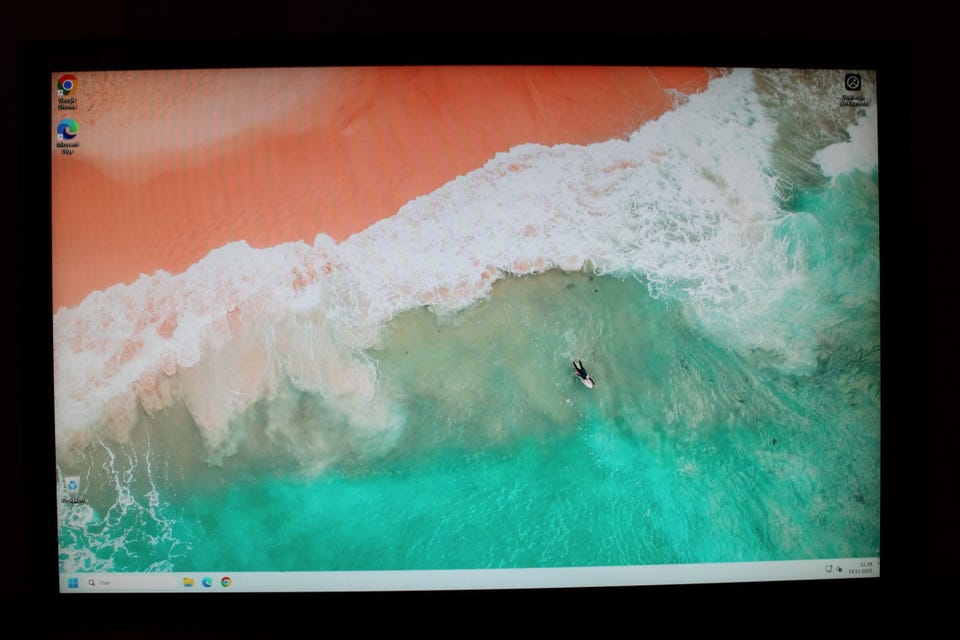The height and width of the screenshot is (640, 960).
Task: Open the Windows Start menu
Action: coord(73,582)
